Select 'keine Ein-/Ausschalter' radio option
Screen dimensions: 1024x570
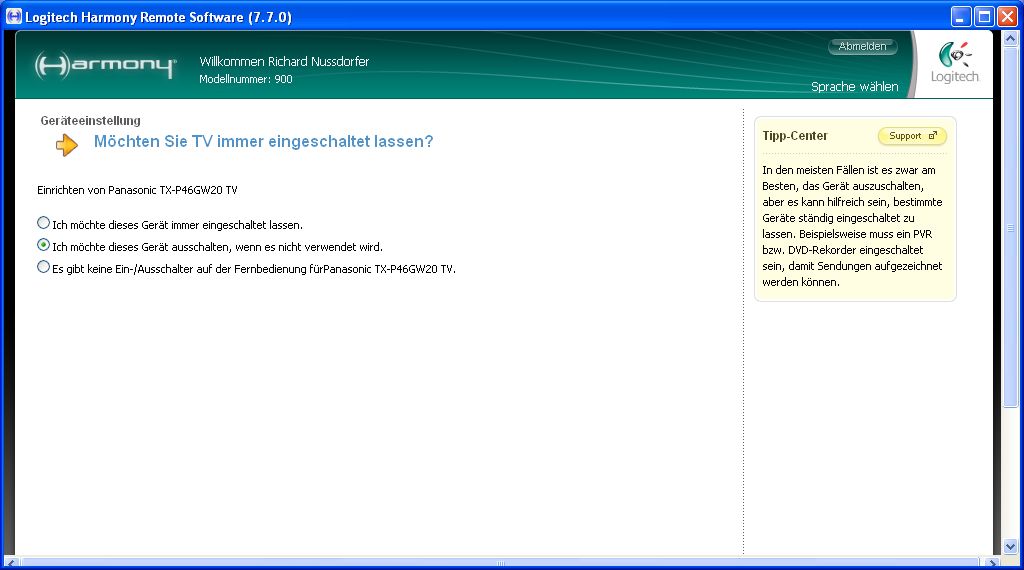pos(43,267)
